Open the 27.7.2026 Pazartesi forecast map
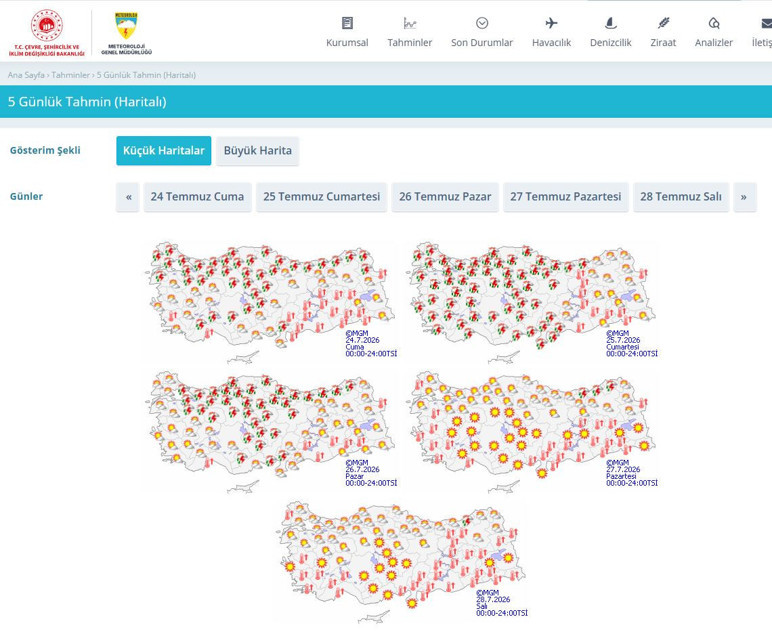Screen dimensions: 772x636 [x=534, y=431]
